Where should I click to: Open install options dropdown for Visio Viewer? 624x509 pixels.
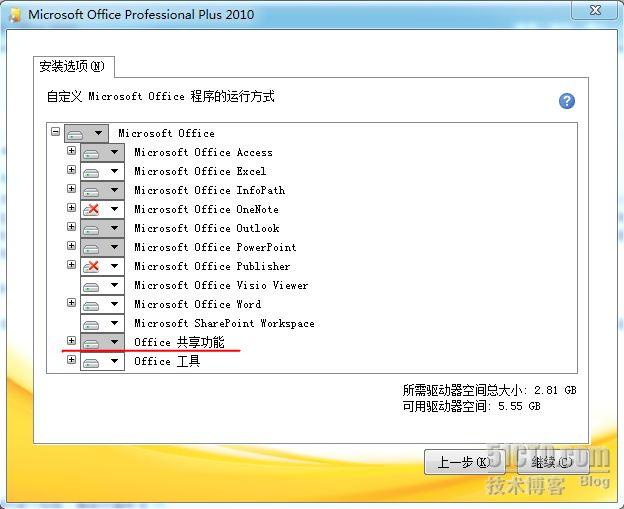(x=102, y=285)
